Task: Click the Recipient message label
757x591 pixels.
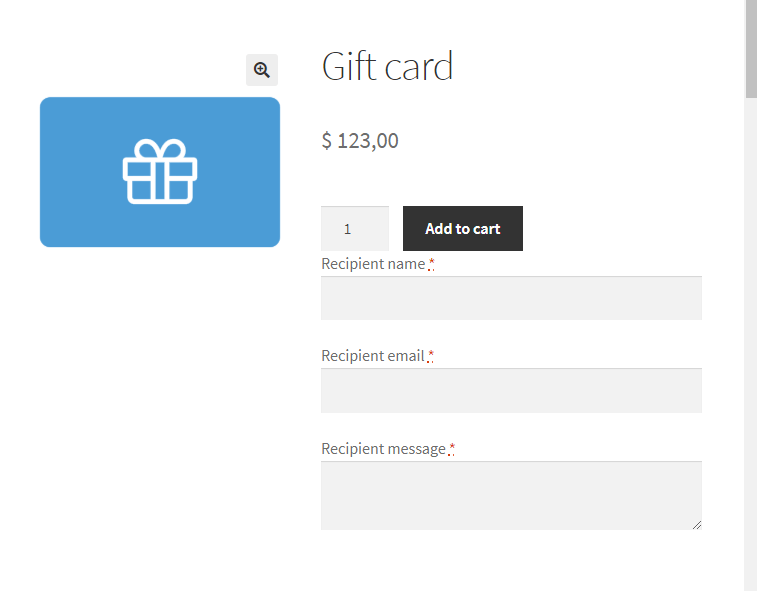Action: point(383,449)
